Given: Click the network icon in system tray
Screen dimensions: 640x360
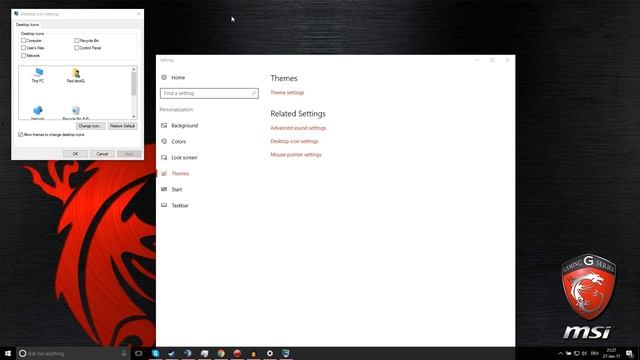Looking at the screenshot, I should 576,353.
